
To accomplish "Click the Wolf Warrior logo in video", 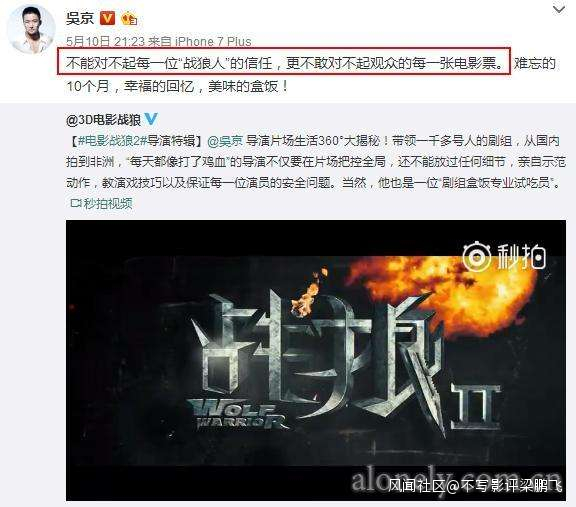I will [x=237, y=414].
